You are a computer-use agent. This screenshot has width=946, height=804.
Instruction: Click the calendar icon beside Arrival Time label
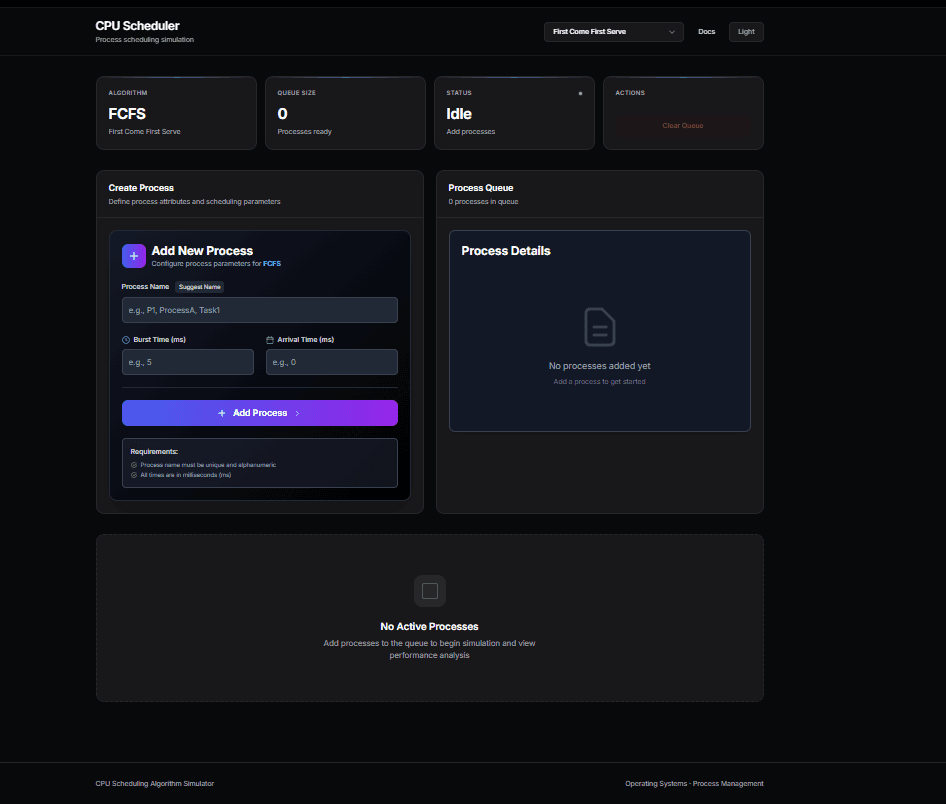[x=269, y=339]
